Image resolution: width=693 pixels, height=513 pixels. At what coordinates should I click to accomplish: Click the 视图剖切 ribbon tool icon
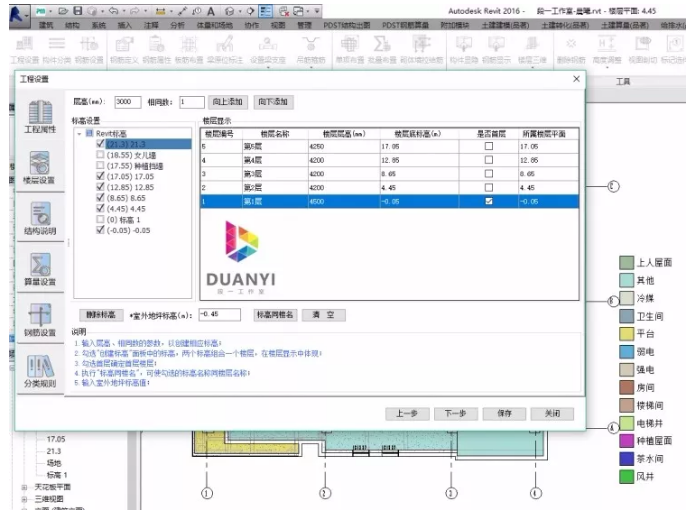point(643,44)
